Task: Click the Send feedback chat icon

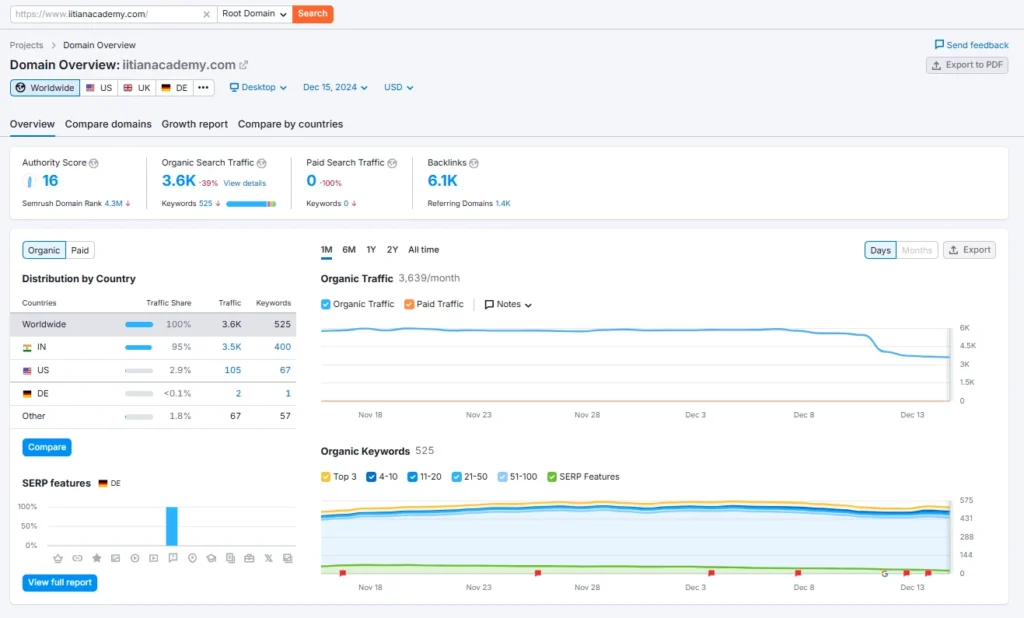Action: tap(939, 44)
